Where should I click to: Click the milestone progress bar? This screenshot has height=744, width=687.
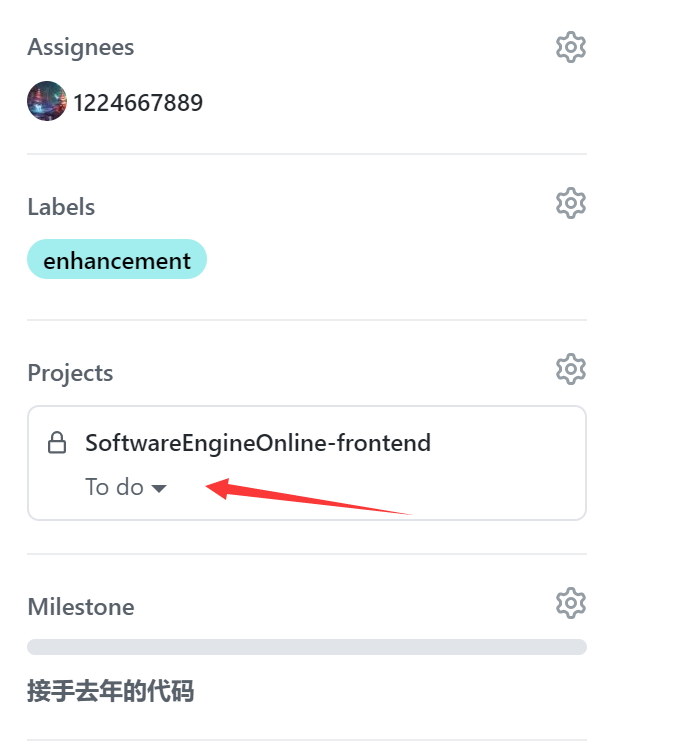coord(307,647)
